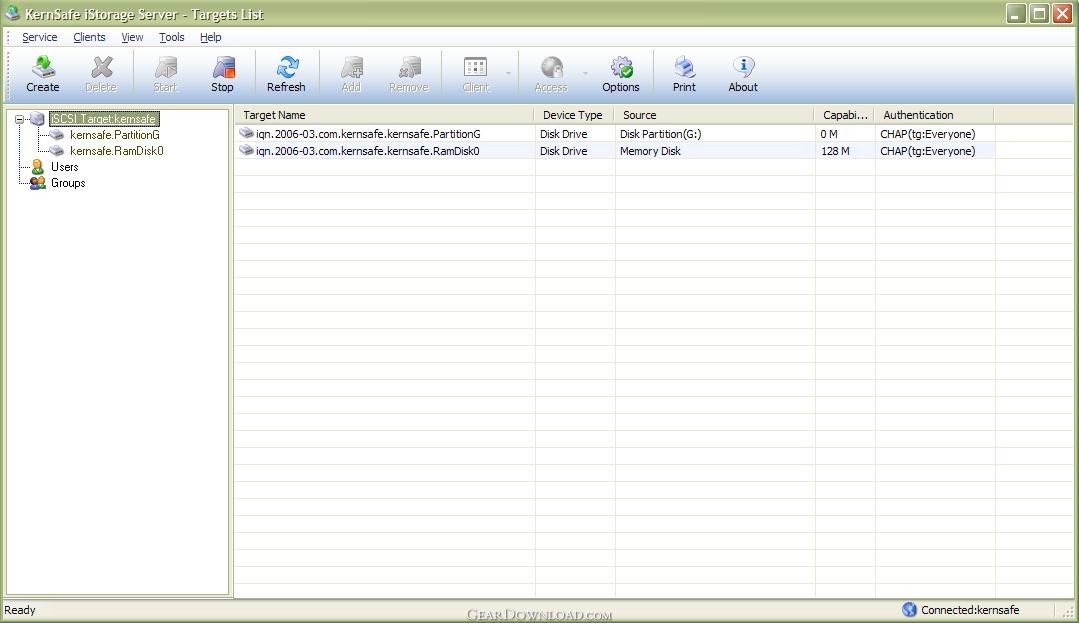
Task: Stop the service with the Stop icon
Action: click(223, 67)
